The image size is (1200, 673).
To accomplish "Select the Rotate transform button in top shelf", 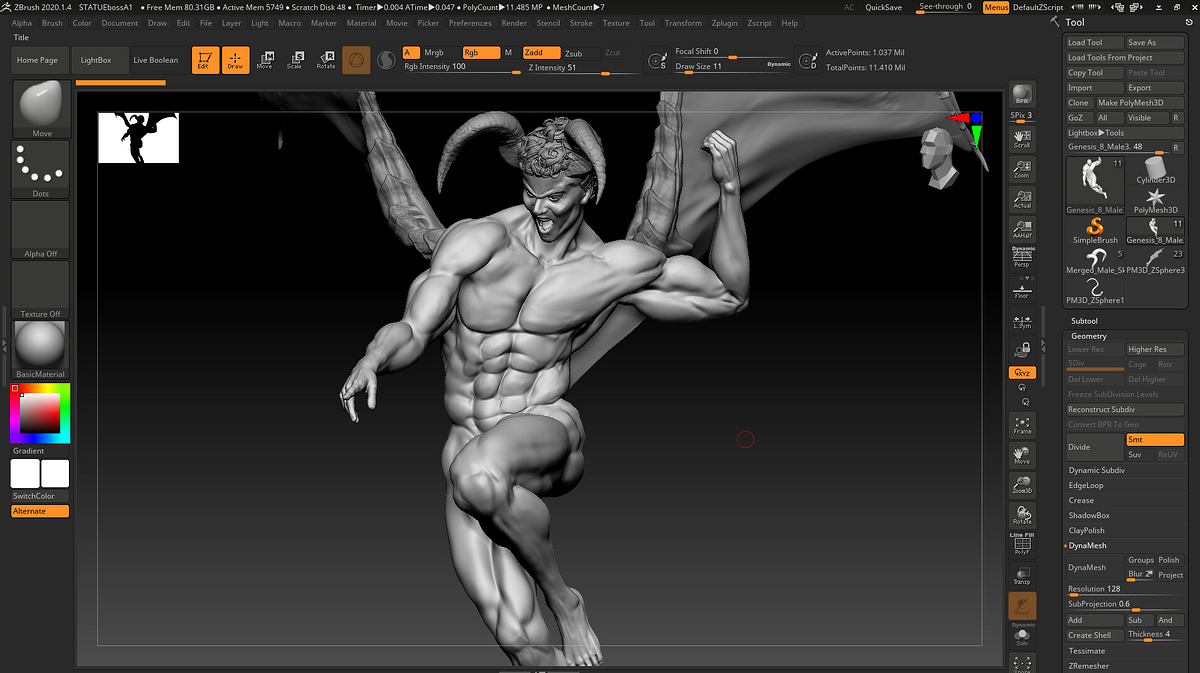I will click(x=326, y=60).
